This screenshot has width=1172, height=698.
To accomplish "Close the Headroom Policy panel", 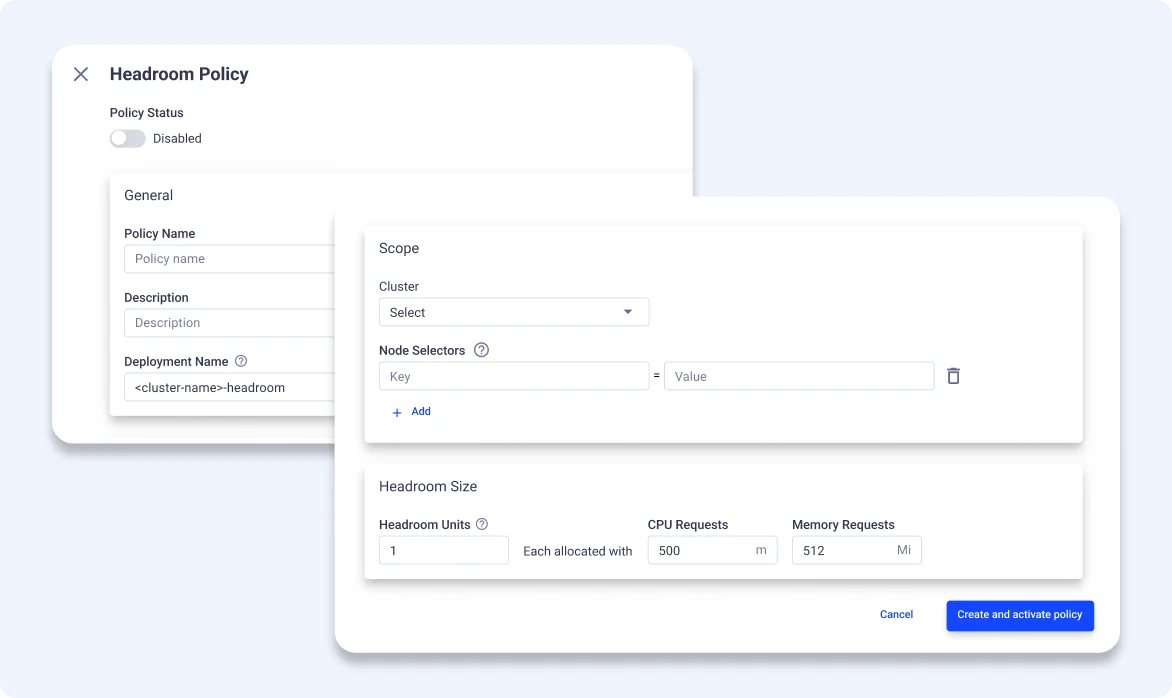I will pos(81,74).
